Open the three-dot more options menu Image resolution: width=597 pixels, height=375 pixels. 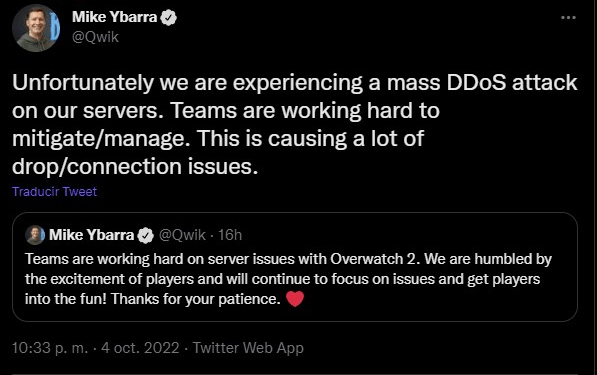[568, 18]
